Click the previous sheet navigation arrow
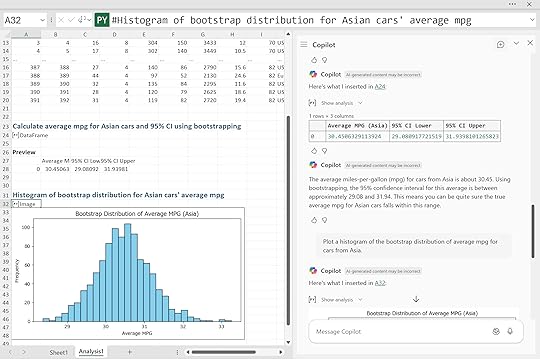Screen dimensions: 540x360 click(x=10, y=352)
